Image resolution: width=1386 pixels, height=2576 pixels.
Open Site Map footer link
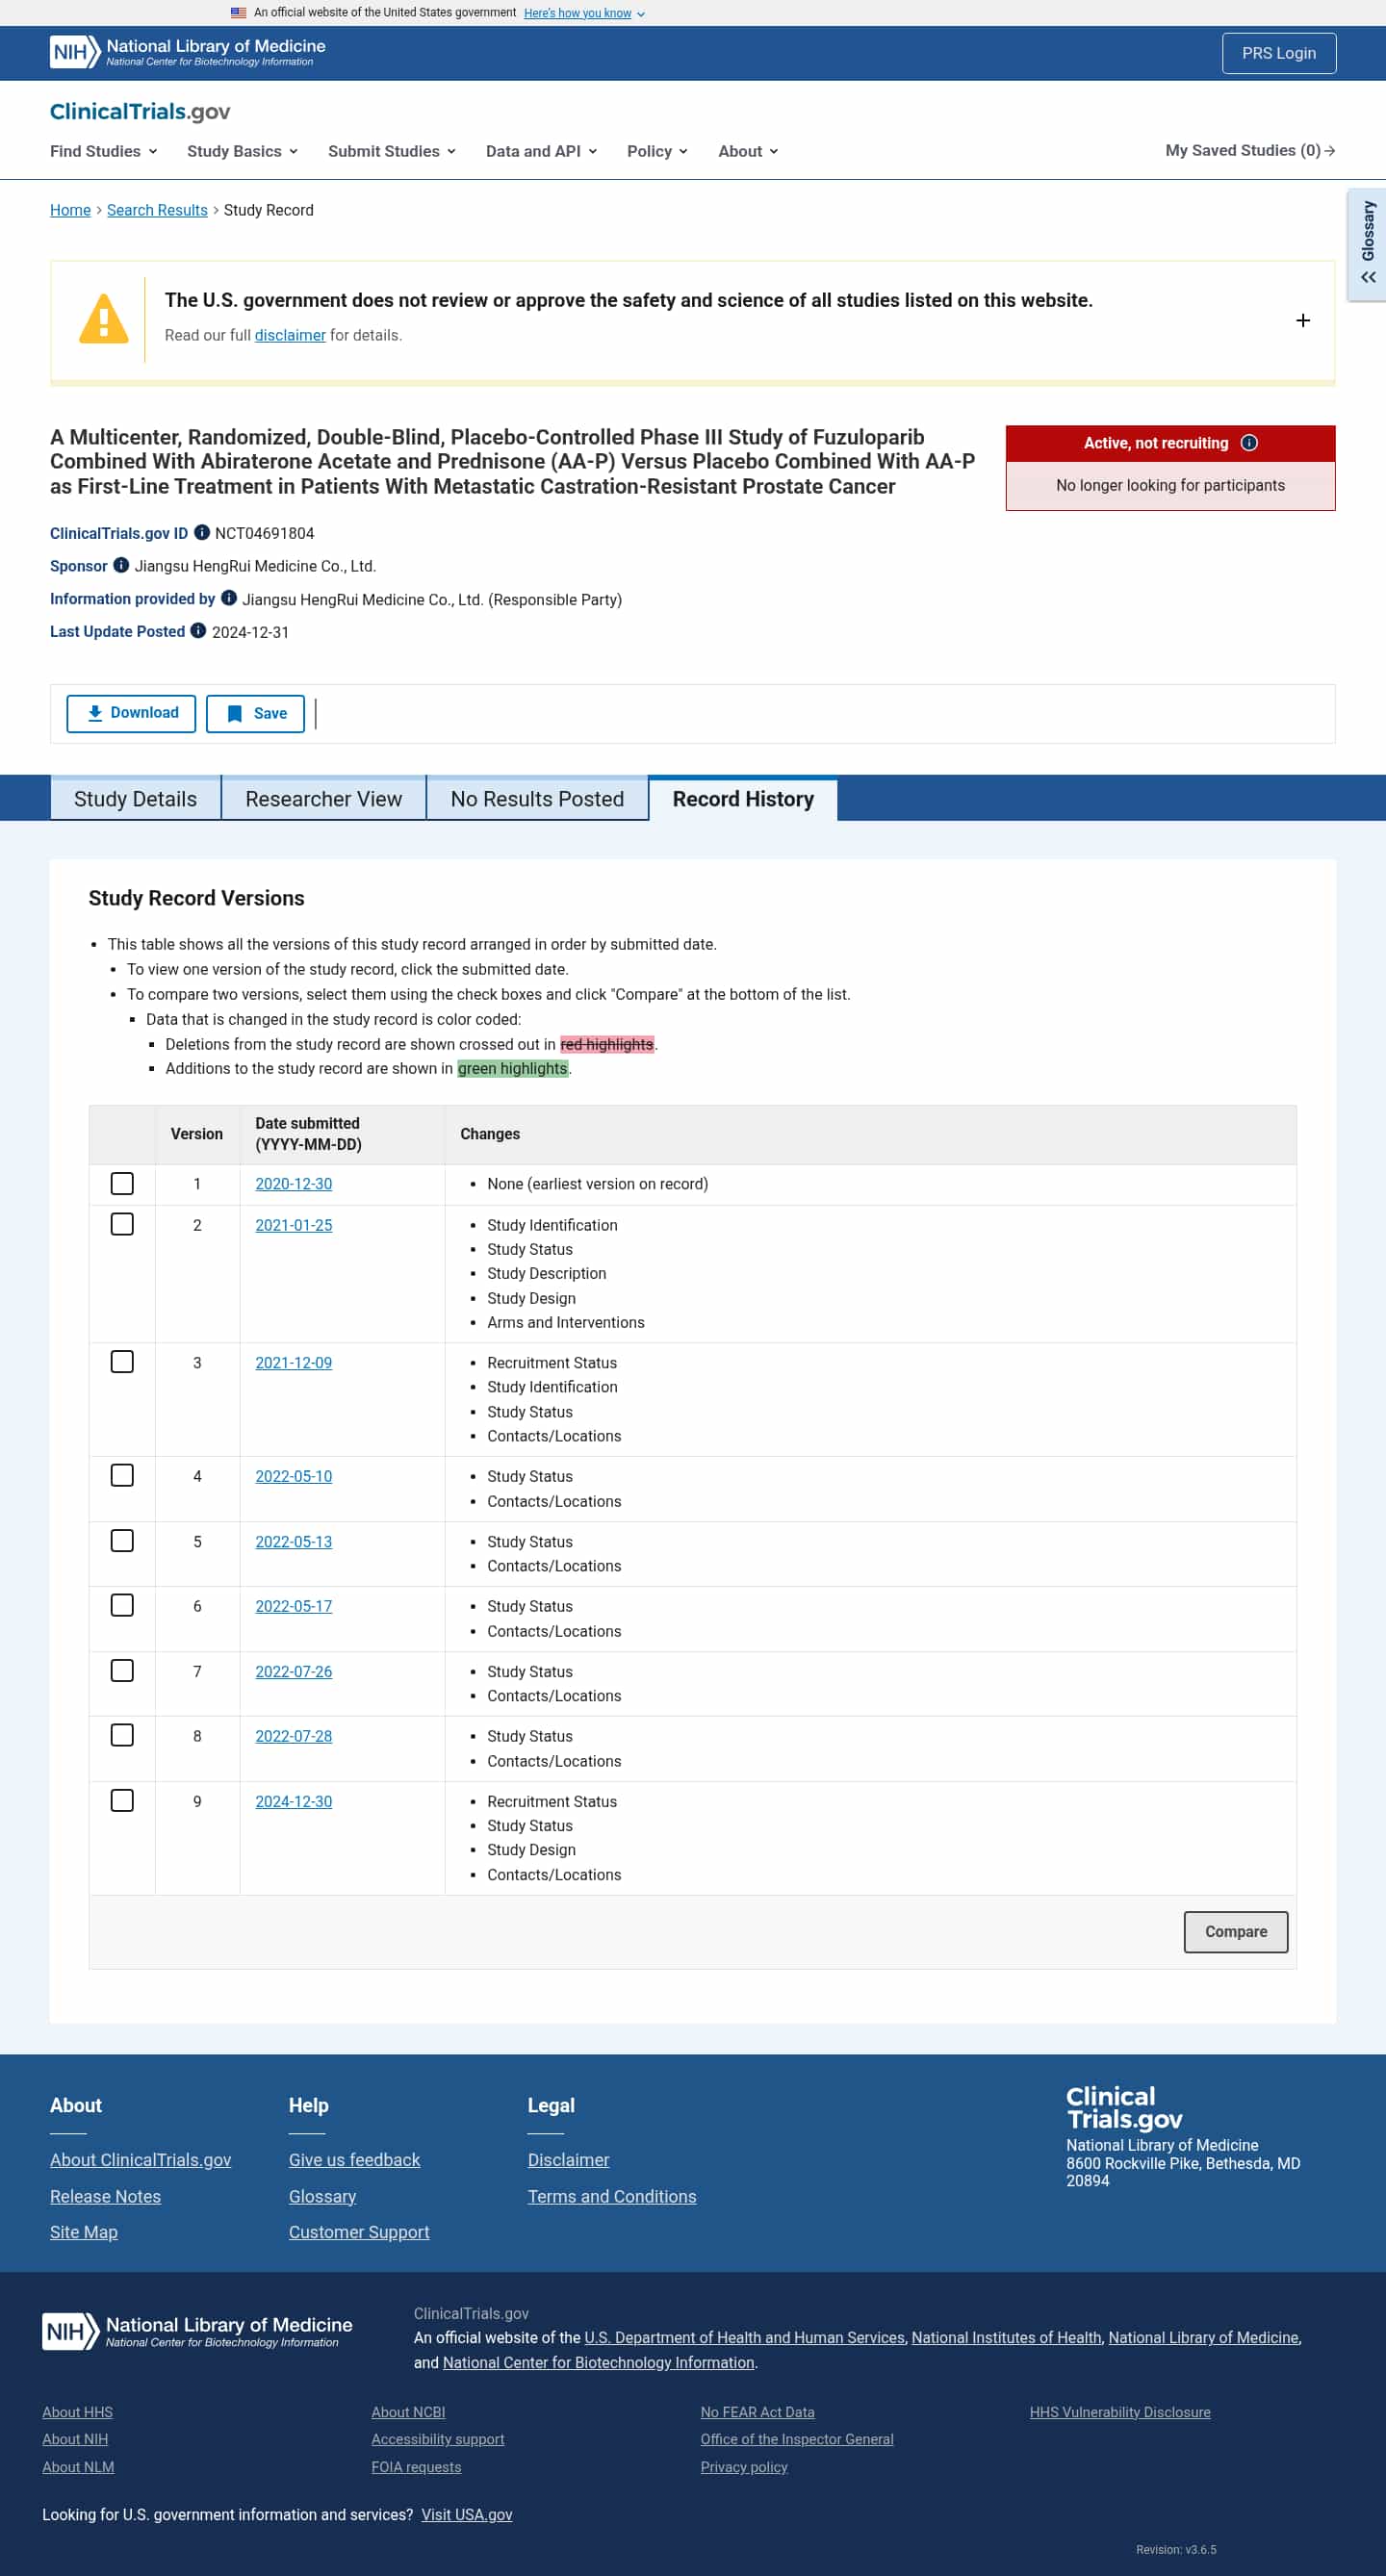point(84,2232)
